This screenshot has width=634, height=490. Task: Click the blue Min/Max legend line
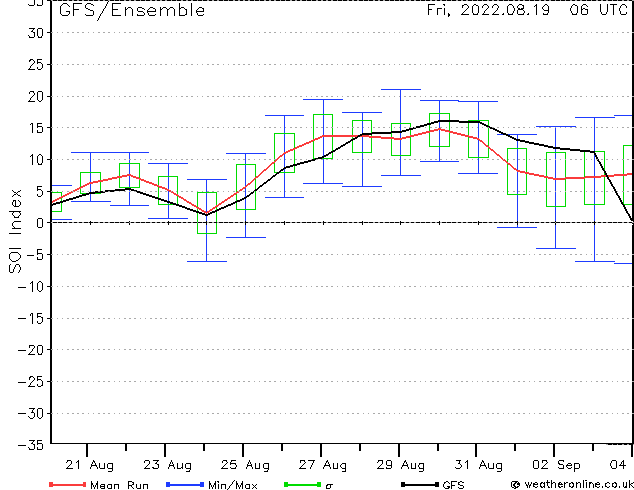click(185, 484)
